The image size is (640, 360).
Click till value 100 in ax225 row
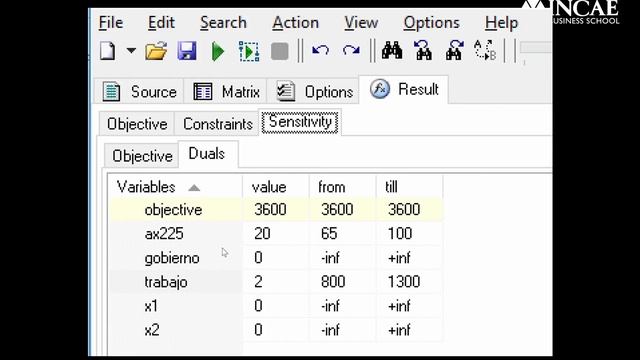400,234
